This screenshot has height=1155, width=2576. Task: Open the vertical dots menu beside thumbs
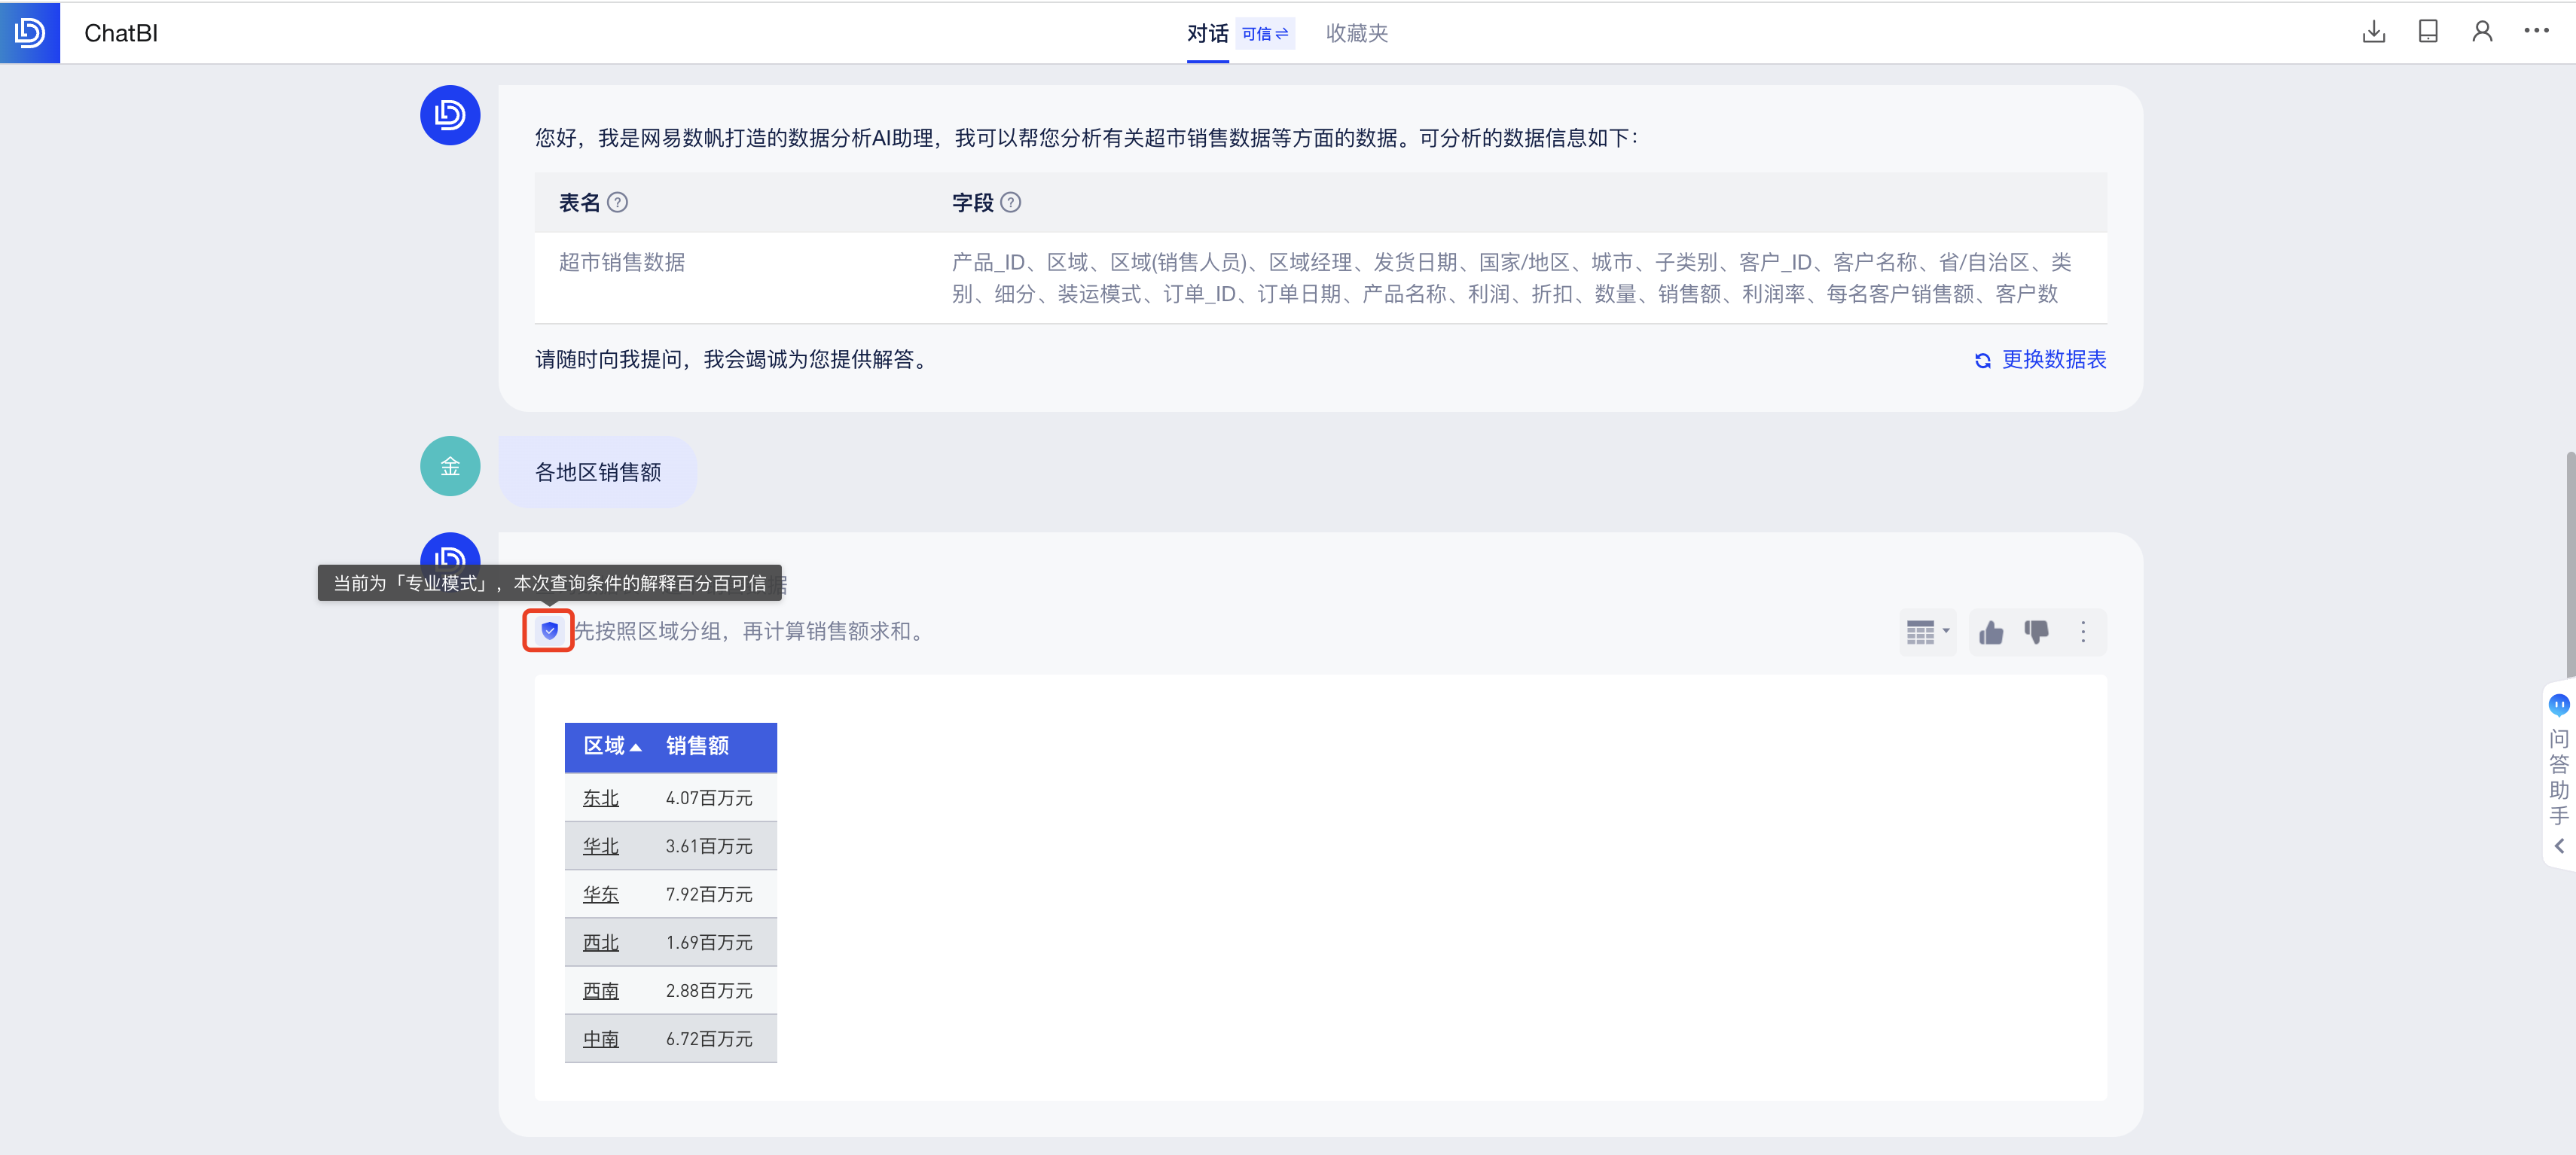click(x=2083, y=632)
